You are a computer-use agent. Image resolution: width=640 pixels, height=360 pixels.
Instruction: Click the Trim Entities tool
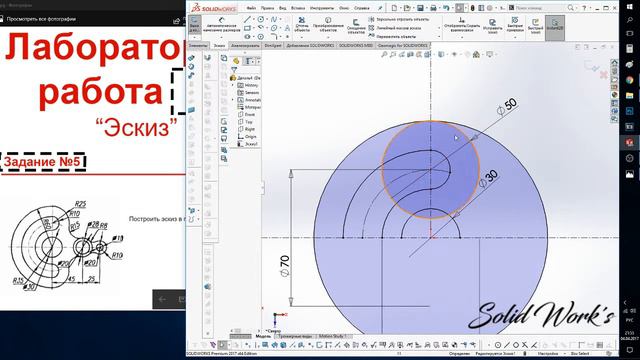pos(302,24)
